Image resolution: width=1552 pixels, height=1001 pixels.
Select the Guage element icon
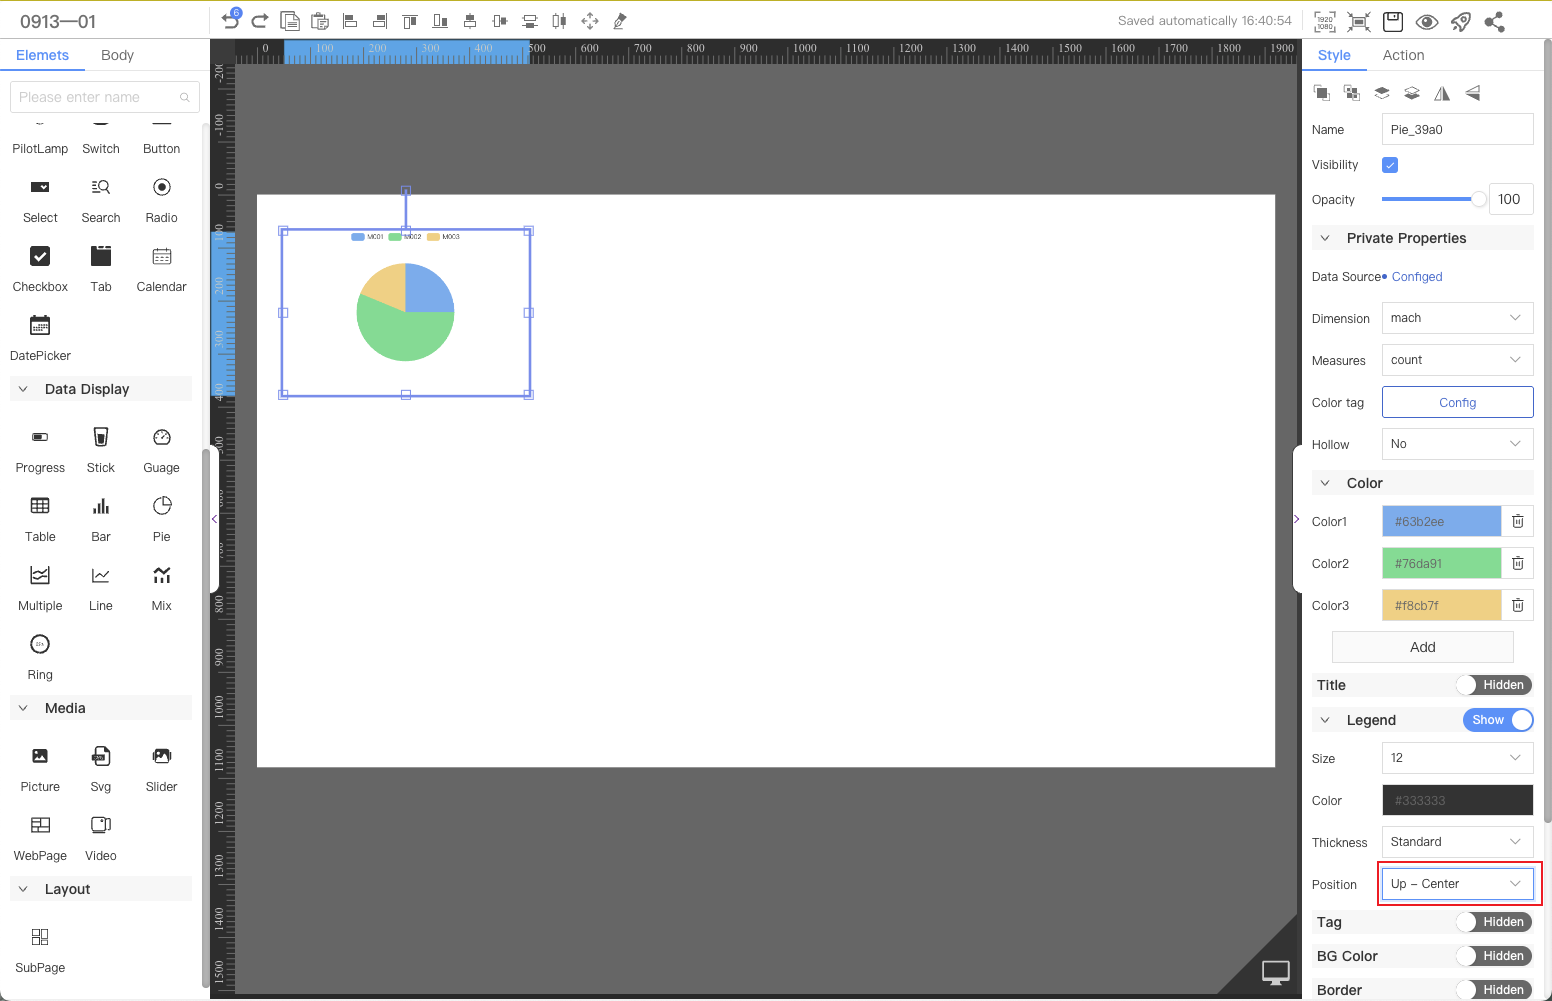pos(161,438)
